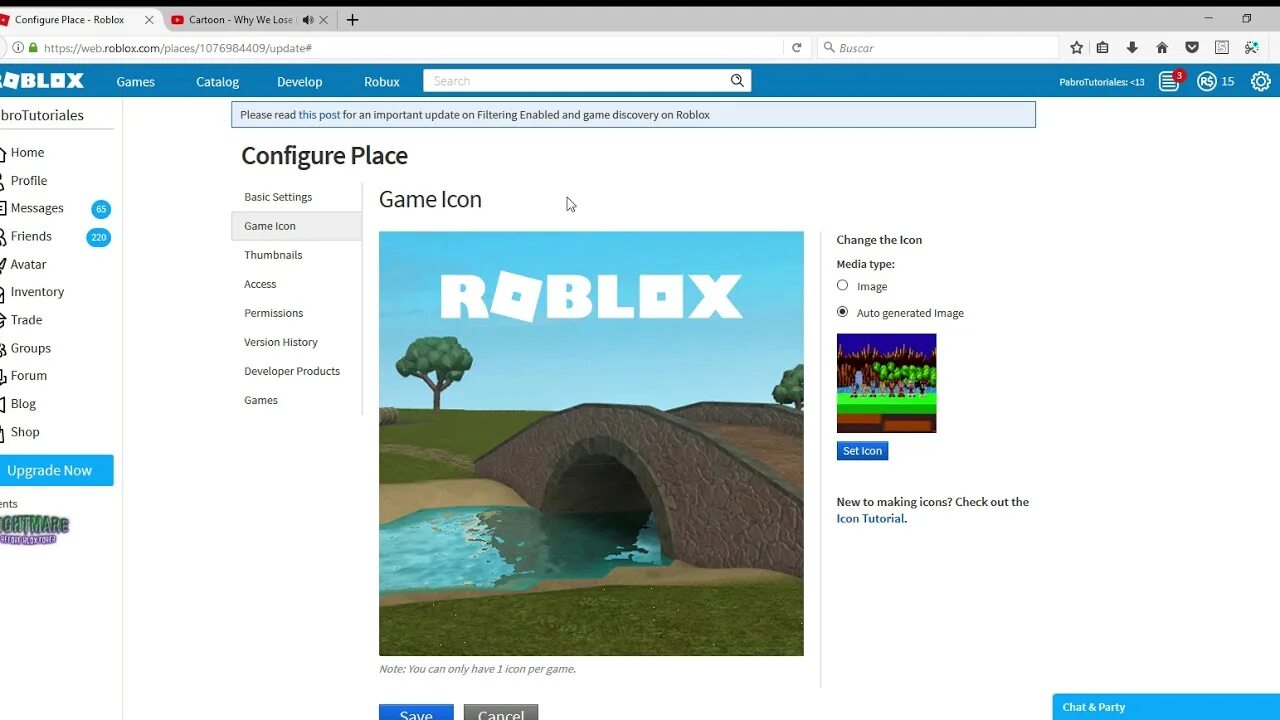The image size is (1280, 720).
Task: Click the Robux balance icon
Action: [1207, 82]
